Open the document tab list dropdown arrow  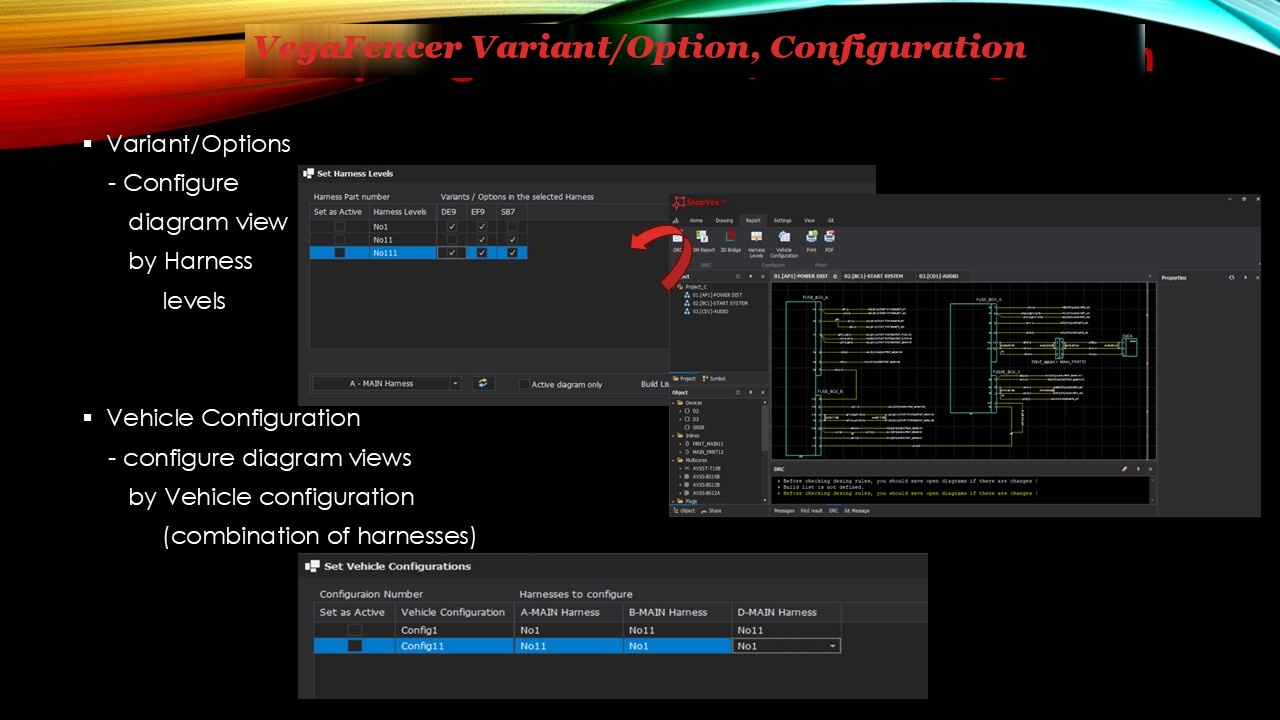(x=1150, y=276)
